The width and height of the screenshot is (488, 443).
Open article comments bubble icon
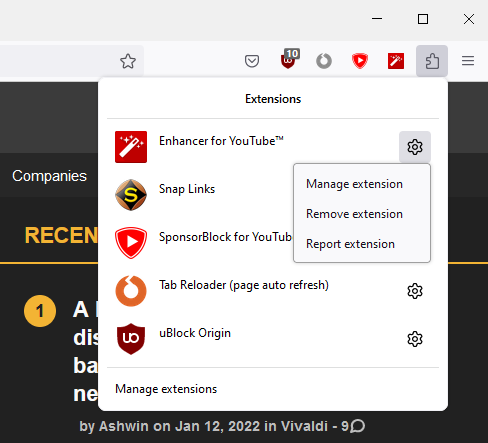point(358,426)
